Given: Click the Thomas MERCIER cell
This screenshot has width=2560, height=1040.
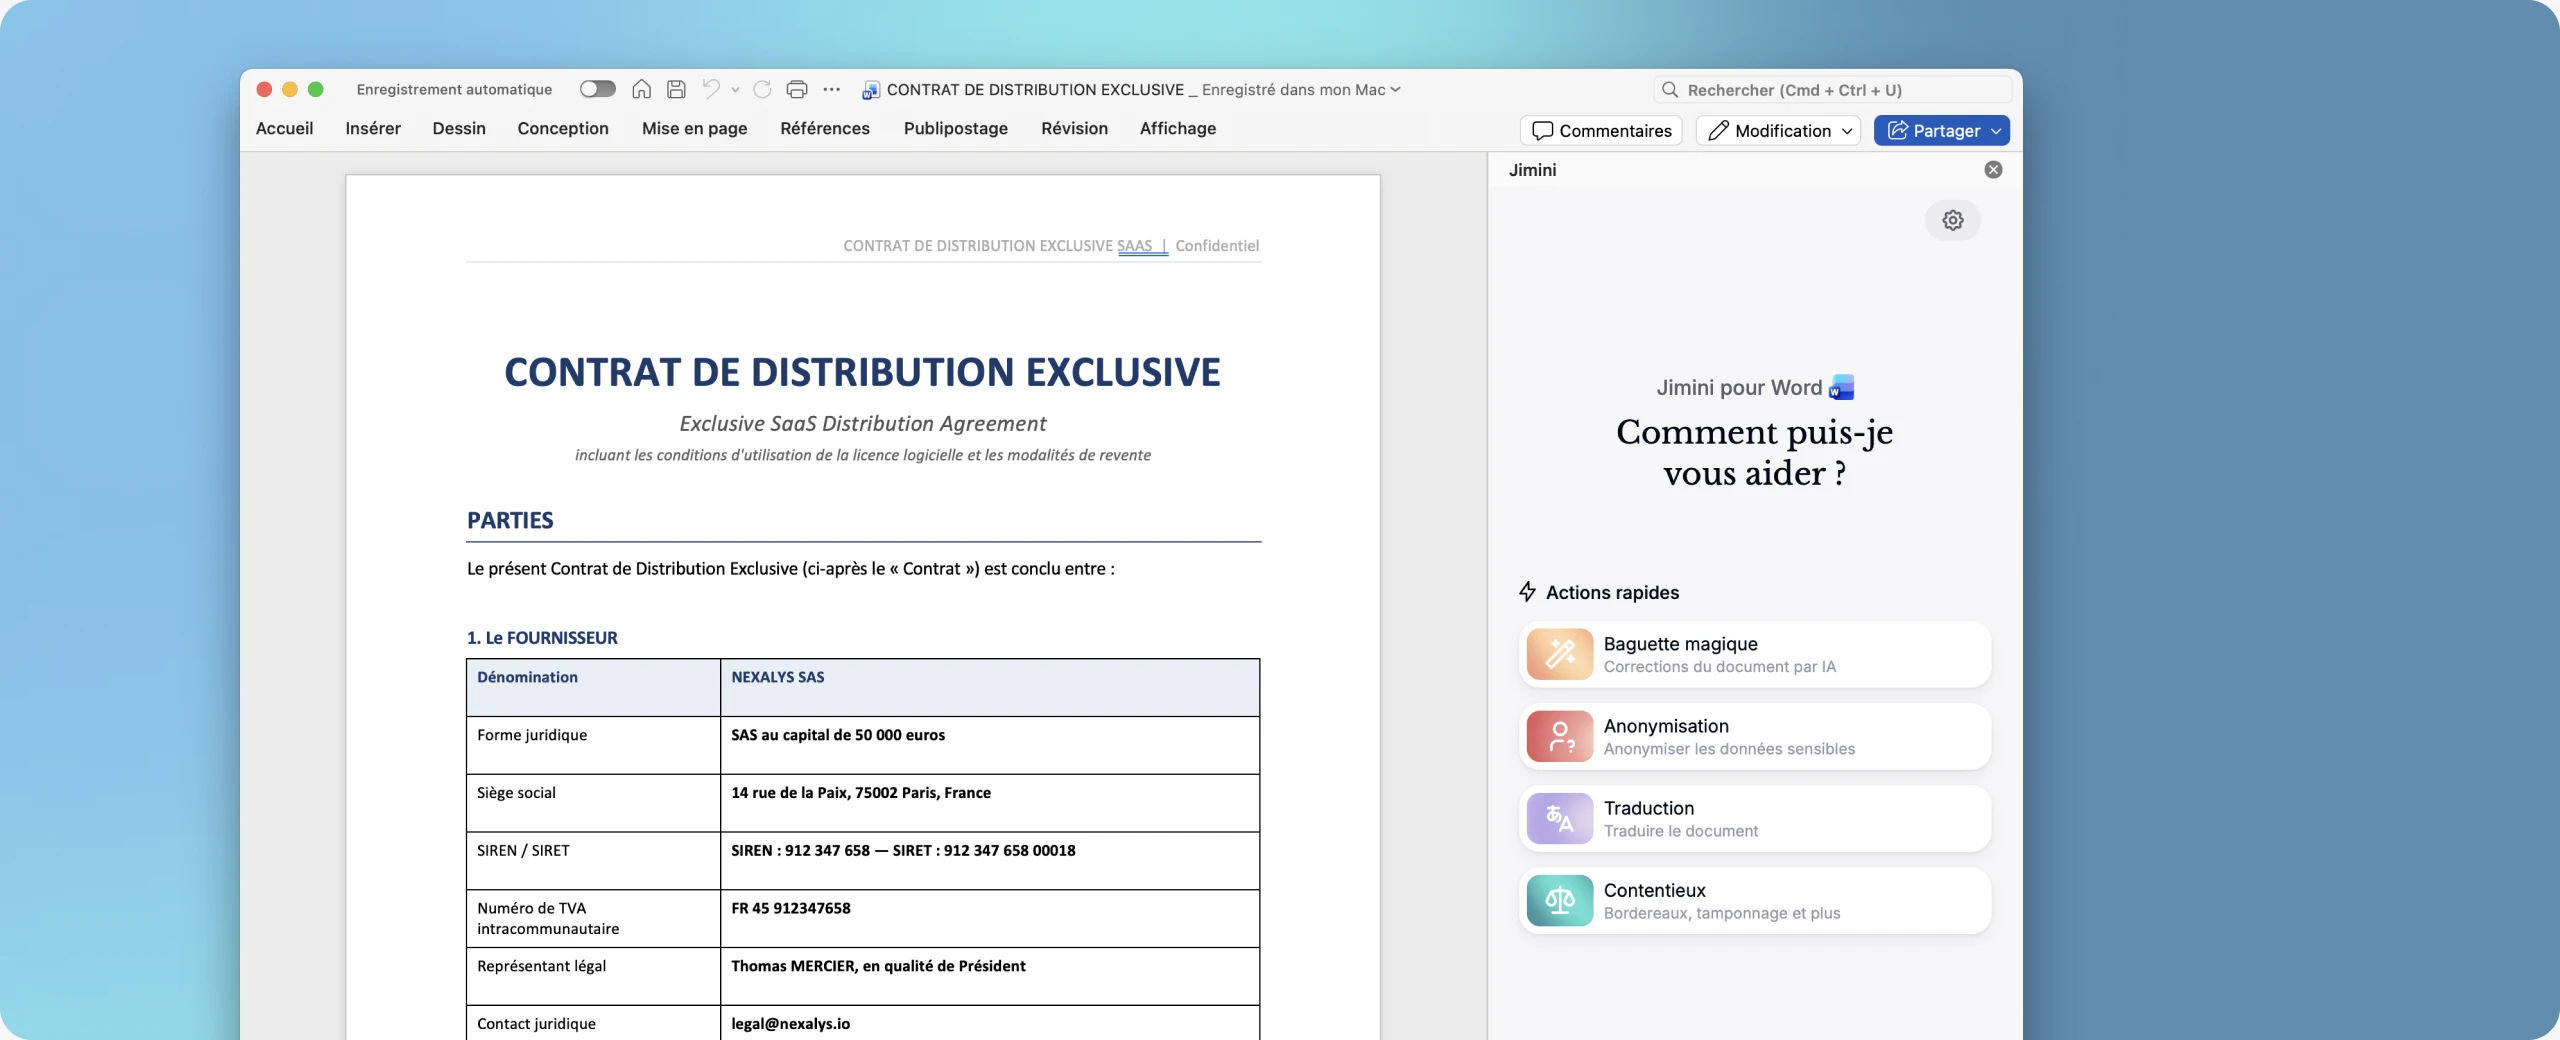Looking at the screenshot, I should point(989,976).
